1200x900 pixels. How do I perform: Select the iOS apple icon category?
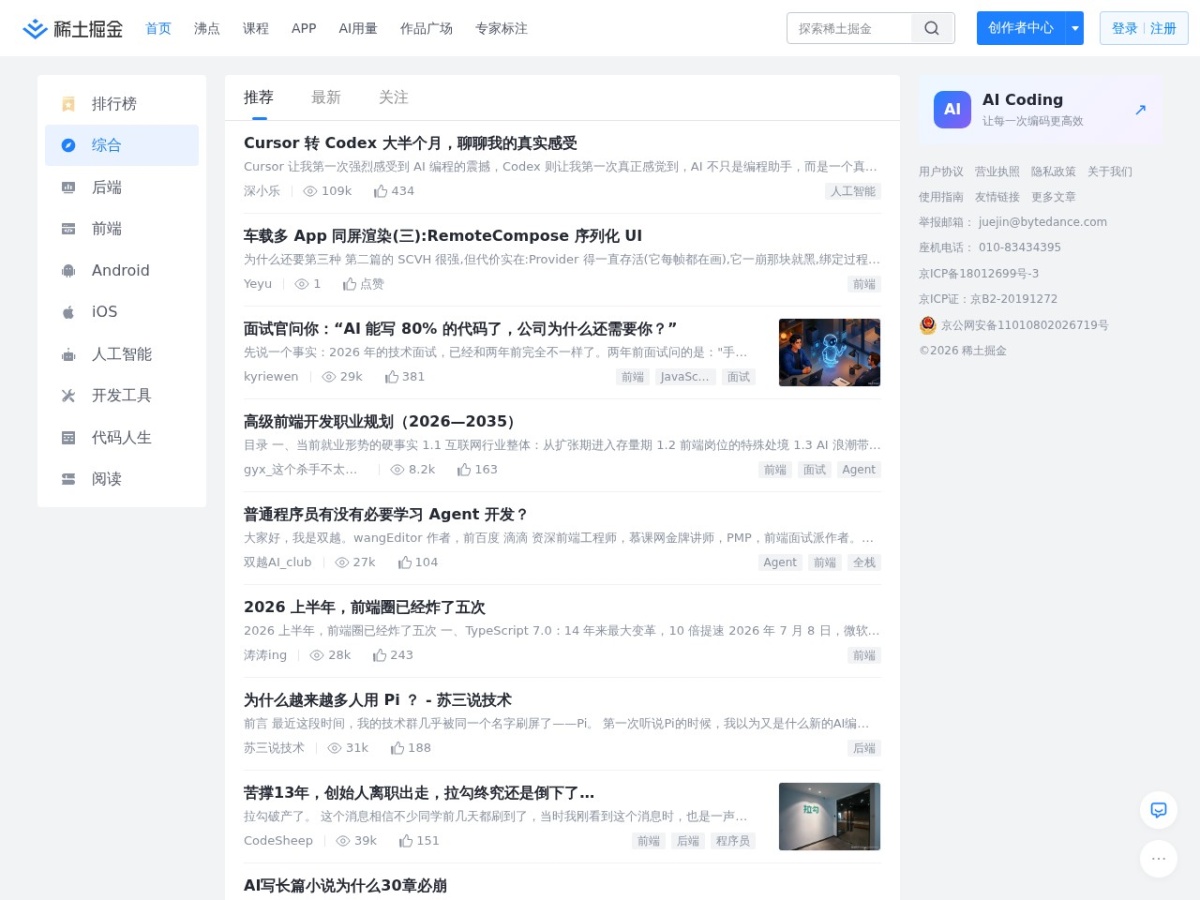point(68,312)
